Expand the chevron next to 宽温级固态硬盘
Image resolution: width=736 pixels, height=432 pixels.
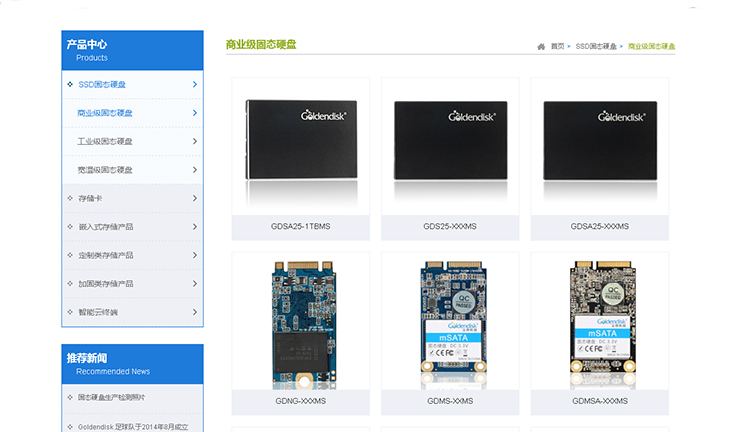coord(195,170)
